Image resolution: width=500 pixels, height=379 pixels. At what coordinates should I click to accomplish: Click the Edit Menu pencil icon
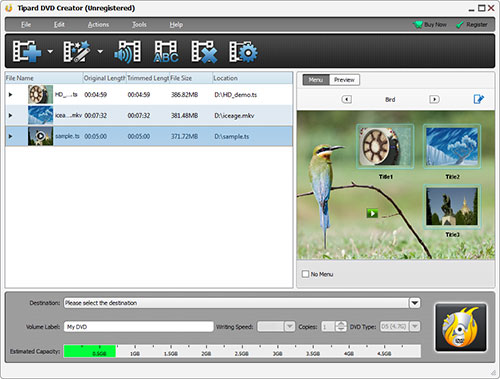(479, 99)
